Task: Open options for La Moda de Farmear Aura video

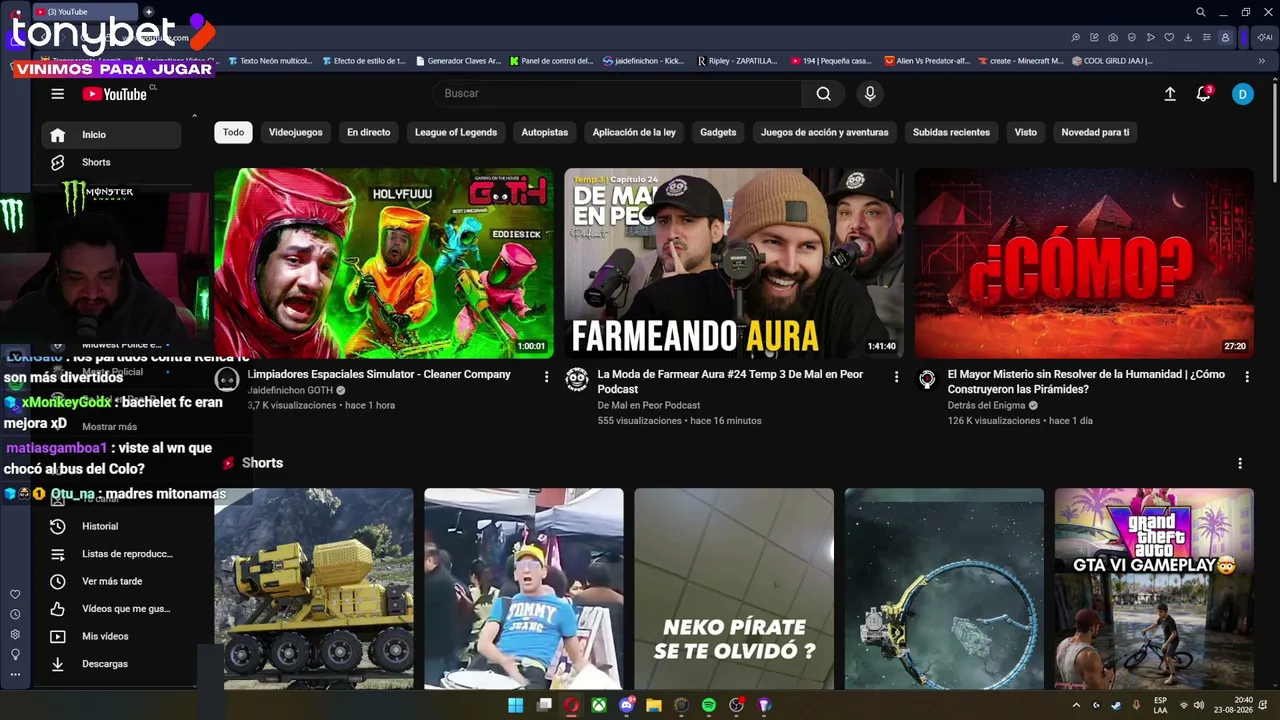Action: coord(896,377)
